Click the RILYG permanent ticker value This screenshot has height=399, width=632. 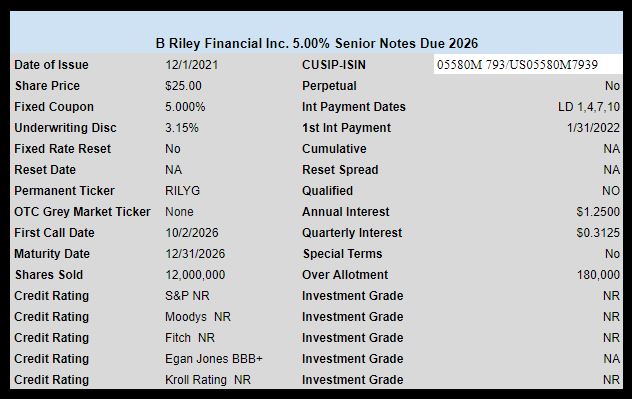183,191
